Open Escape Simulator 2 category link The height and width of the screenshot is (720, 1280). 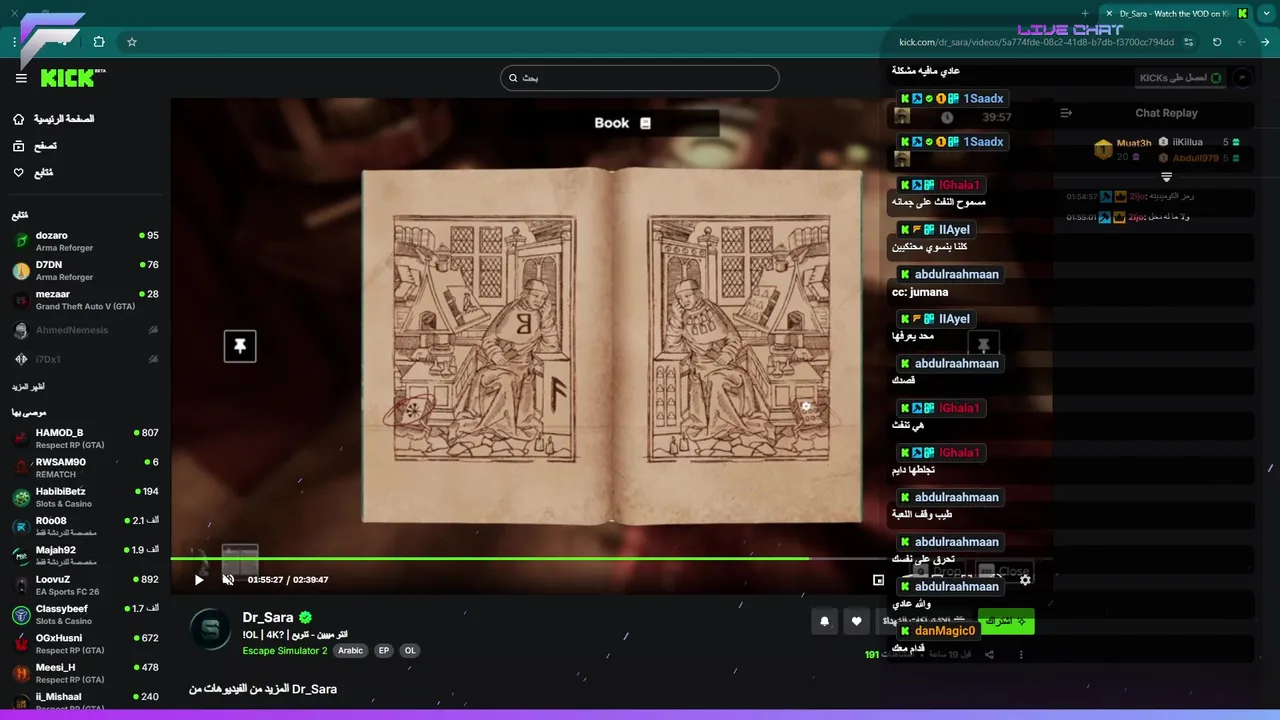click(285, 651)
